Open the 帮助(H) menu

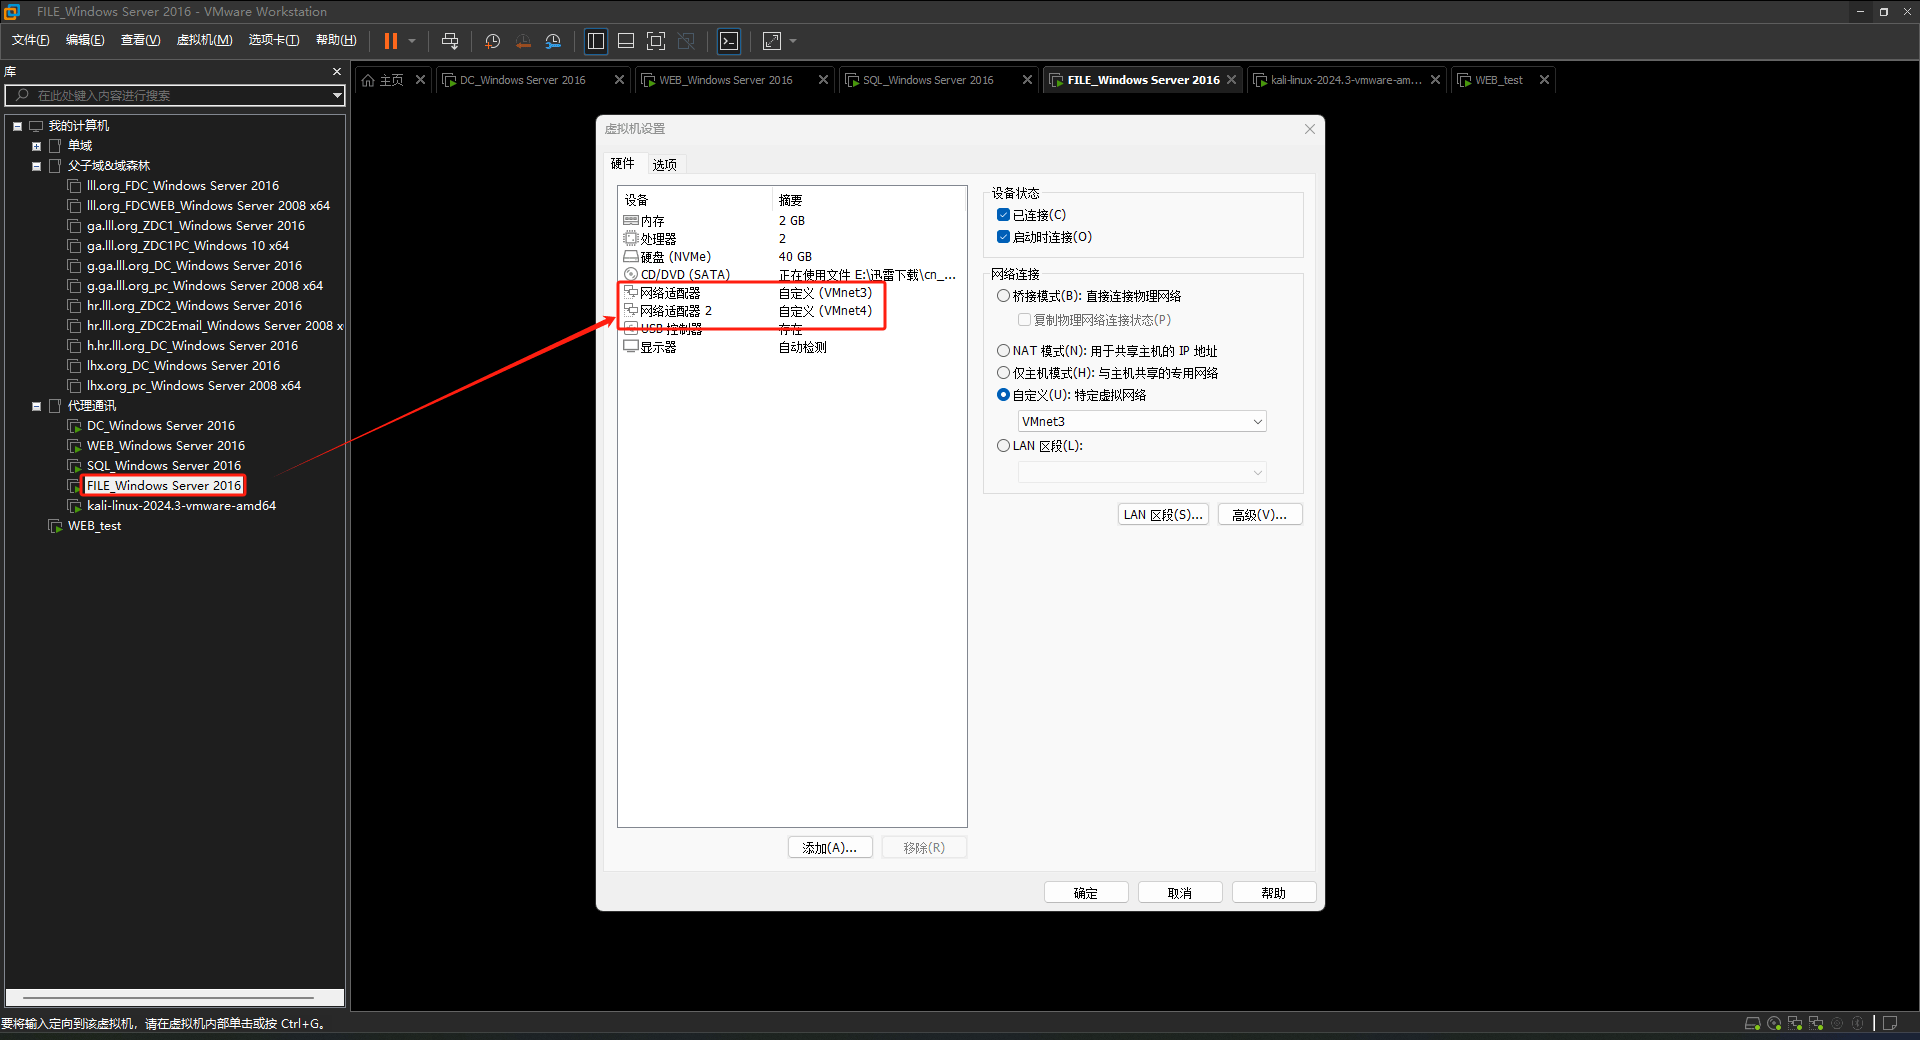(x=336, y=40)
